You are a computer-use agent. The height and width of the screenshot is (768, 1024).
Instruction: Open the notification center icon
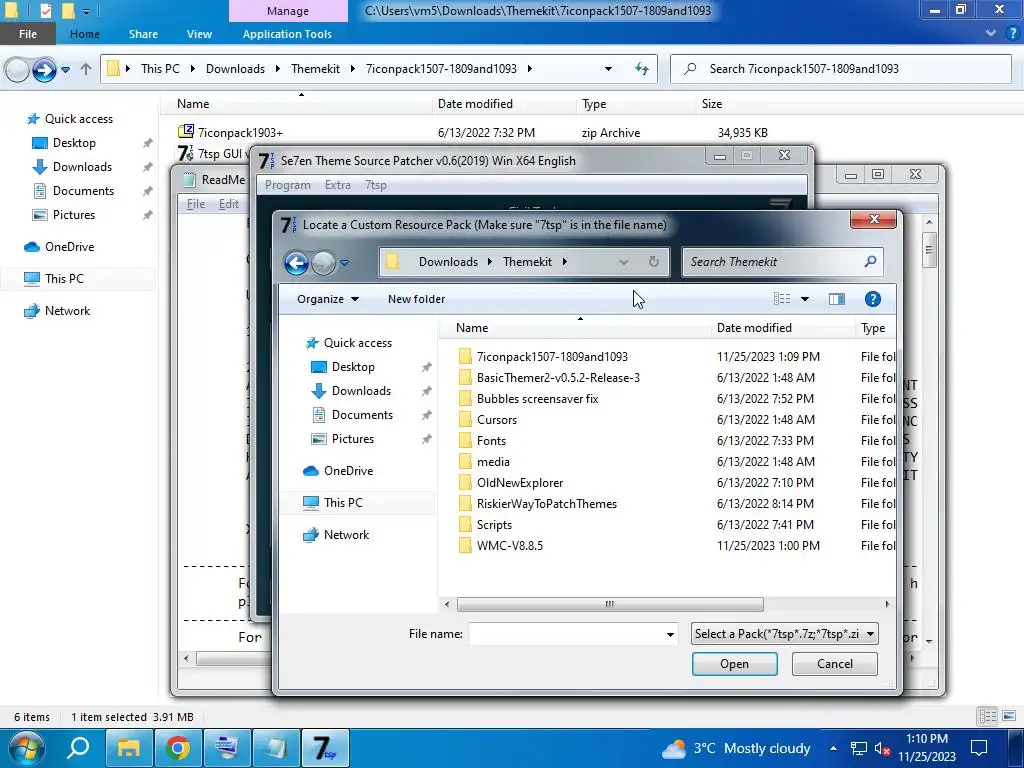click(x=978, y=748)
